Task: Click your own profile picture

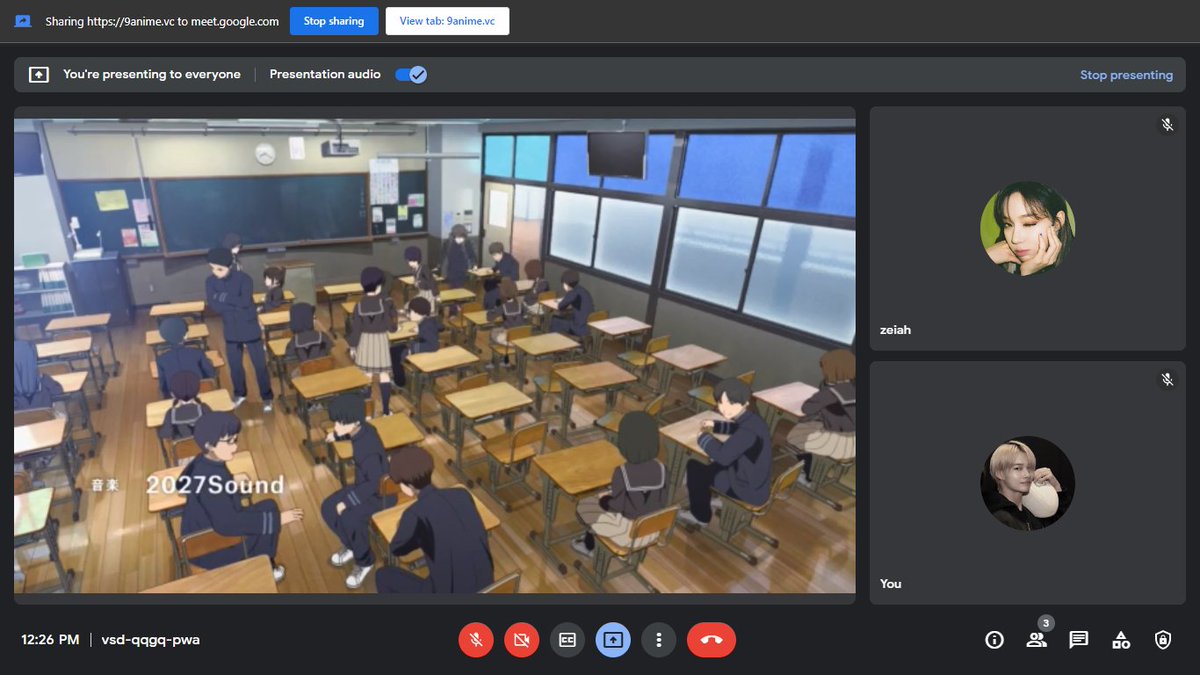Action: 1027,483
